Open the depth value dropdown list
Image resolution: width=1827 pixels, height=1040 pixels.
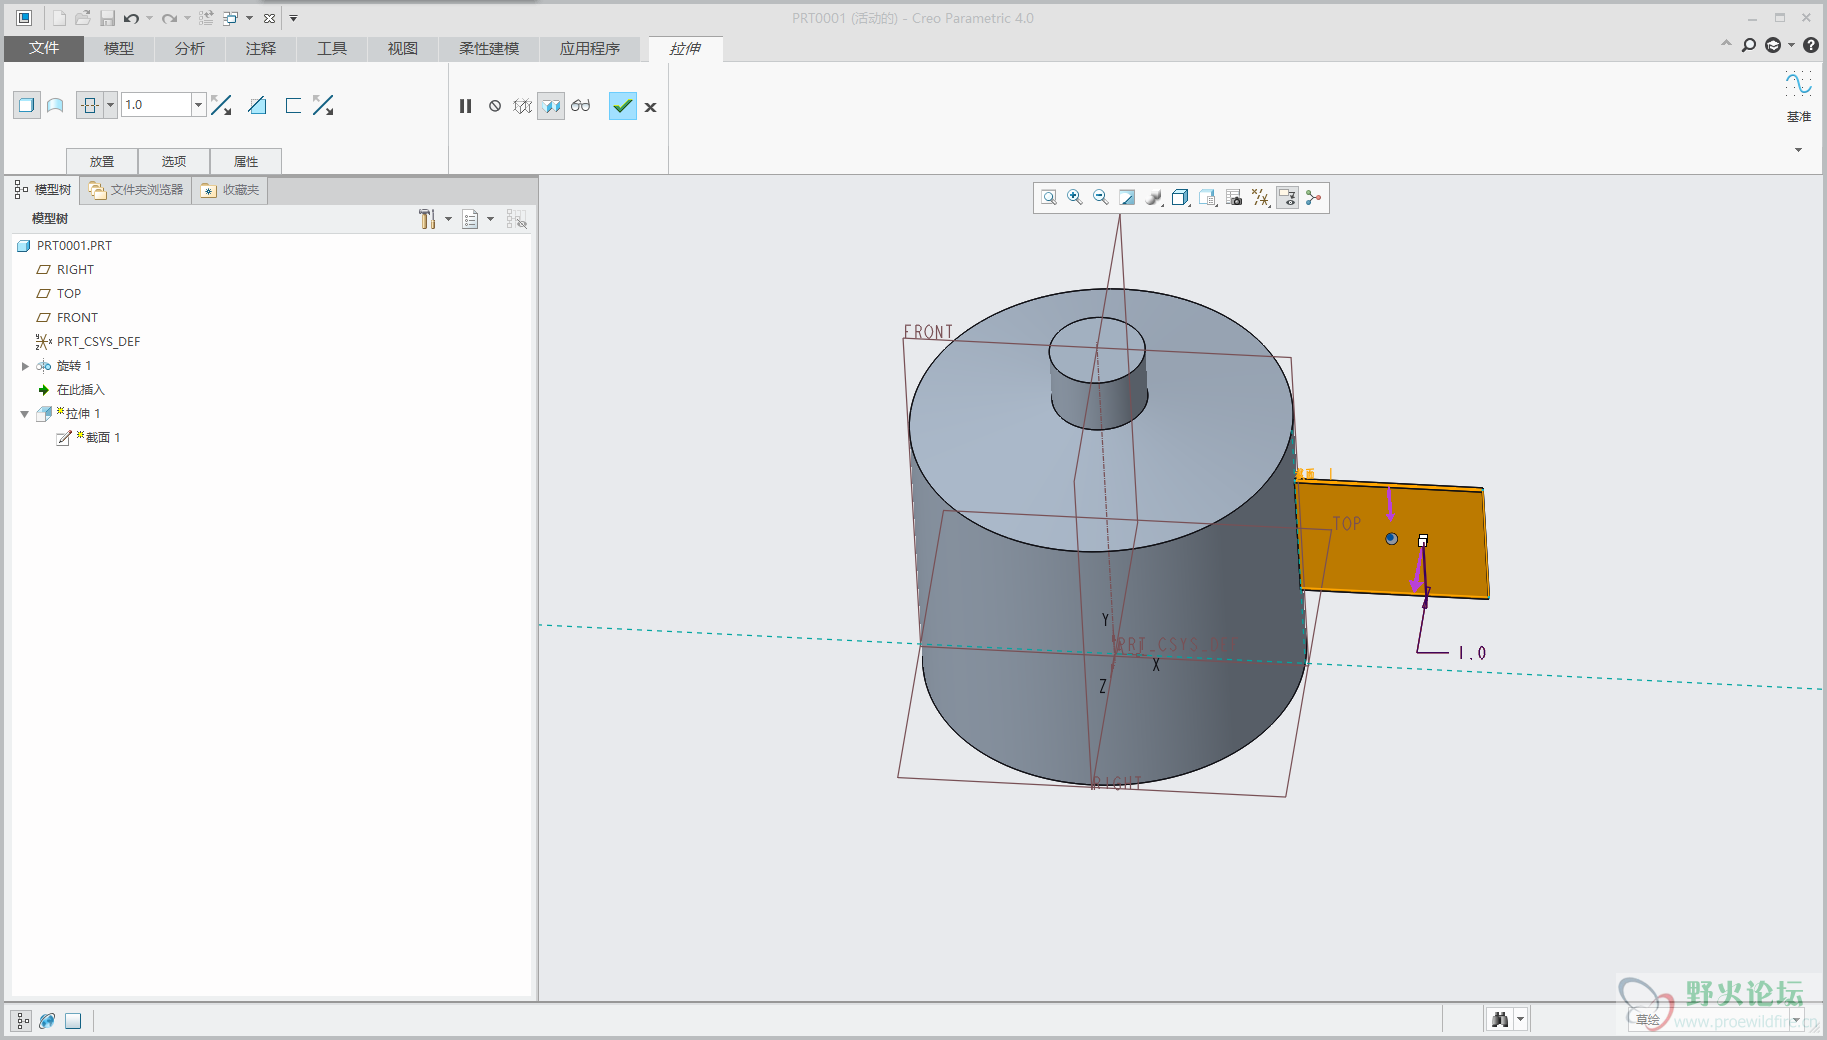(199, 105)
